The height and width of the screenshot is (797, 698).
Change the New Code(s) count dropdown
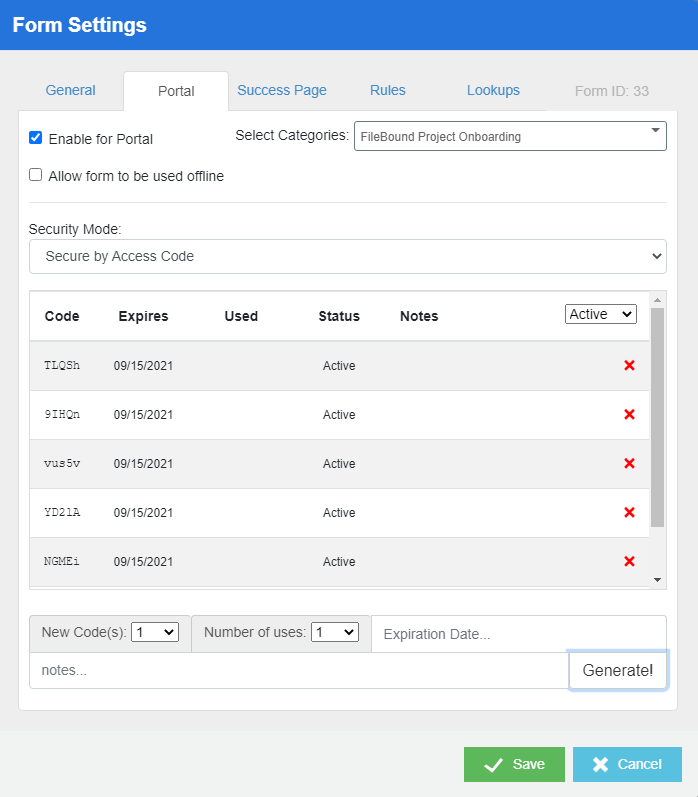coord(155,632)
